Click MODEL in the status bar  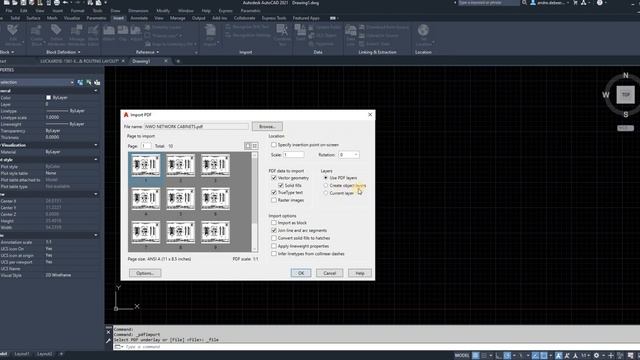click(462, 356)
